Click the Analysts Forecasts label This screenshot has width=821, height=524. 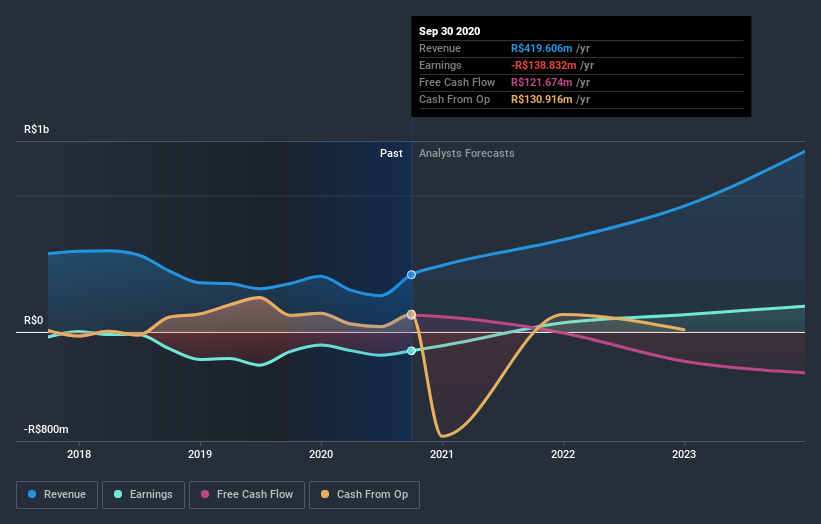(x=467, y=153)
